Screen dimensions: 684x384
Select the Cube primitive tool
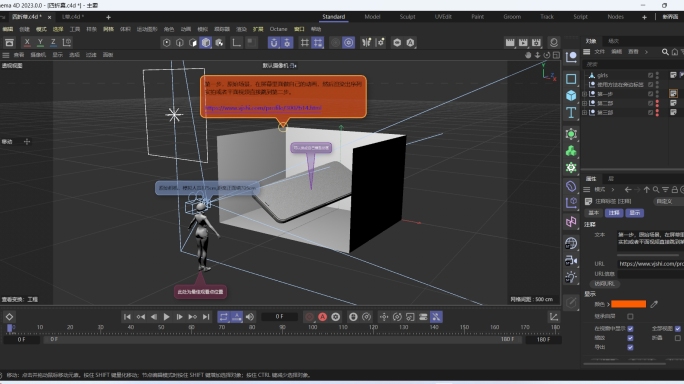[x=571, y=95]
